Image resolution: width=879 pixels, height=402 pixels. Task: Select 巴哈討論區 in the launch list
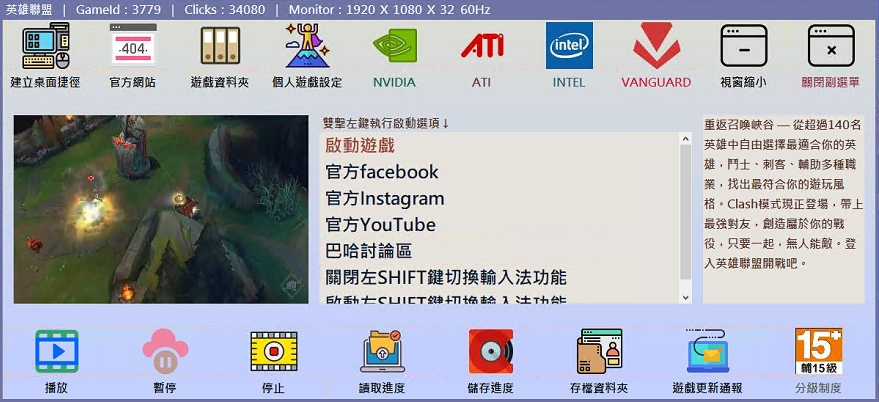[x=499, y=251]
